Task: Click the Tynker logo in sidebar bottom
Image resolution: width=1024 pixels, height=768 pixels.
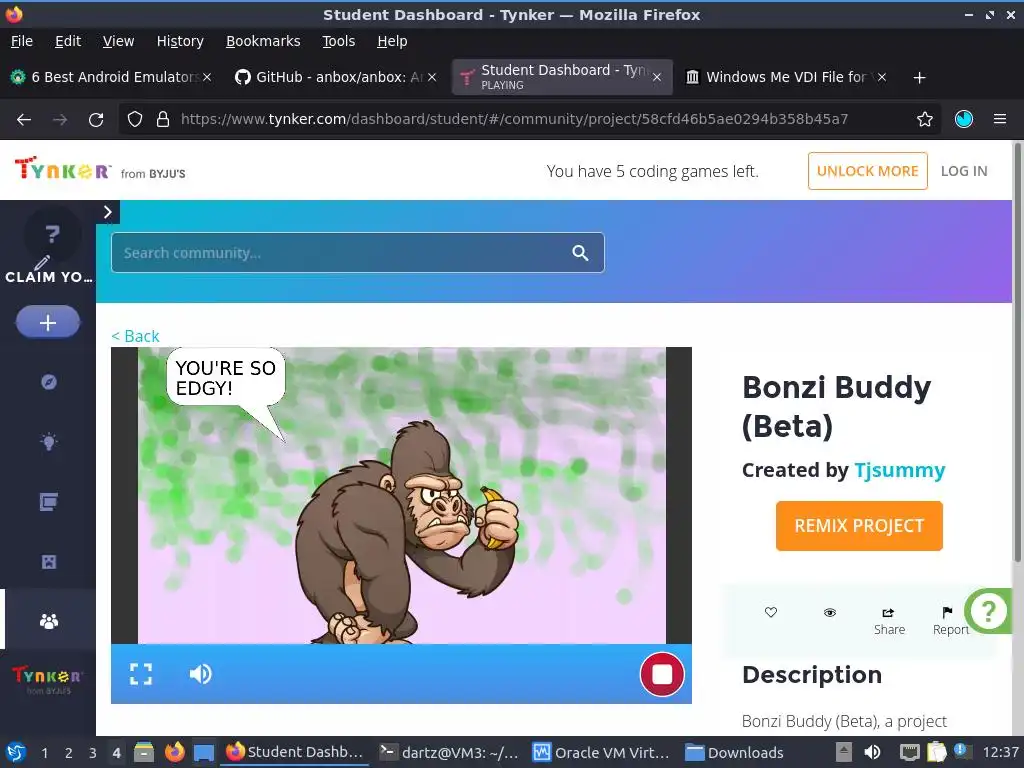Action: click(48, 679)
